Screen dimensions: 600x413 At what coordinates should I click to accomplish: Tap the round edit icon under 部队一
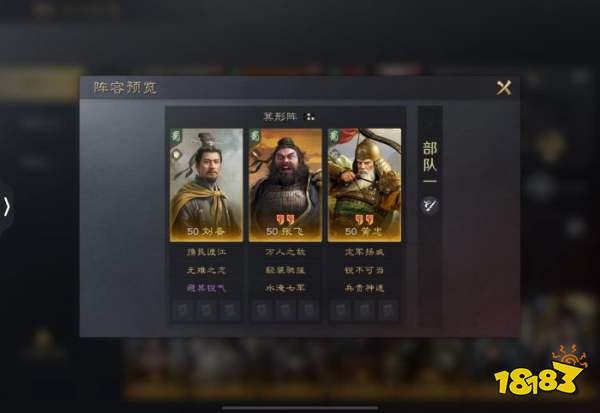[430, 205]
